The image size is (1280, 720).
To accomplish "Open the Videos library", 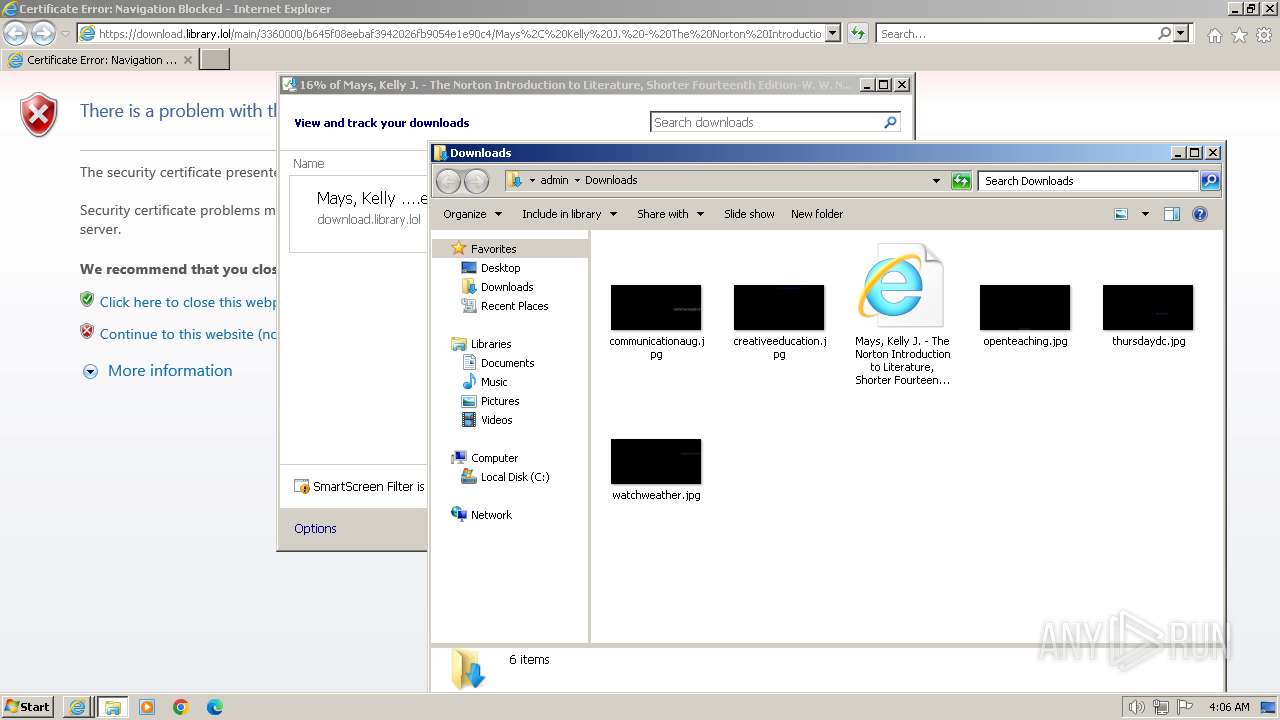I will [x=496, y=420].
